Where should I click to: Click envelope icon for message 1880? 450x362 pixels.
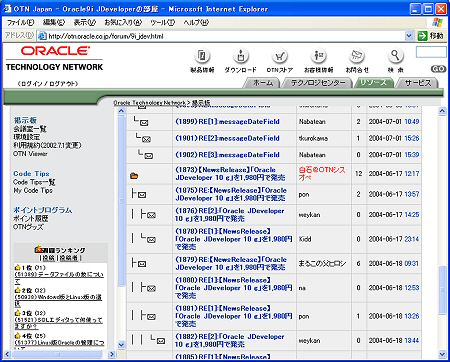(151, 288)
